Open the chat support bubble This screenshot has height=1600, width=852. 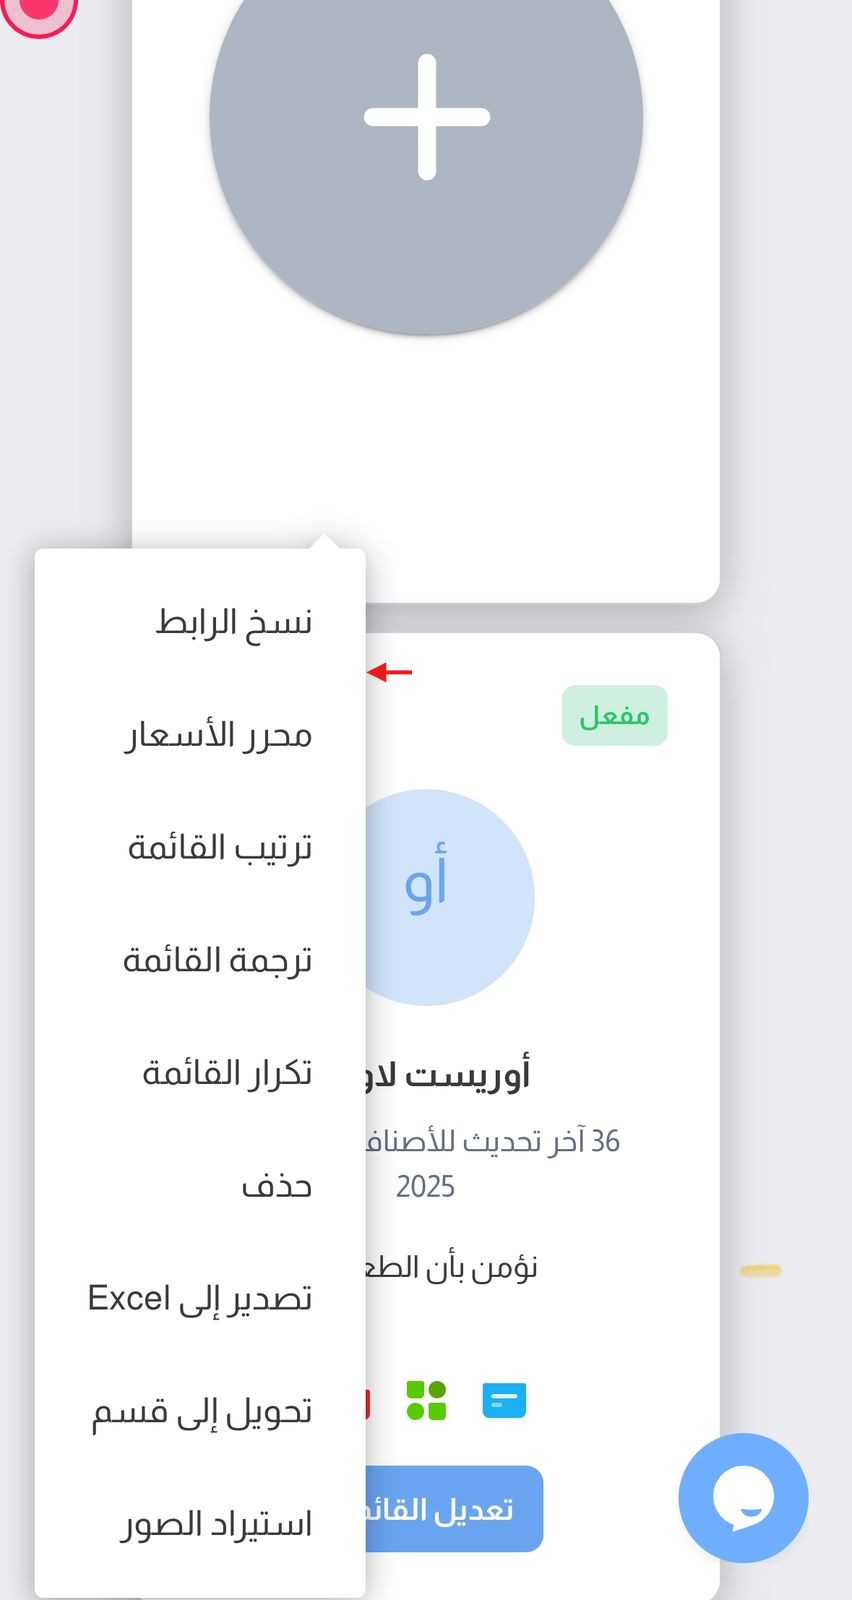[742, 1497]
